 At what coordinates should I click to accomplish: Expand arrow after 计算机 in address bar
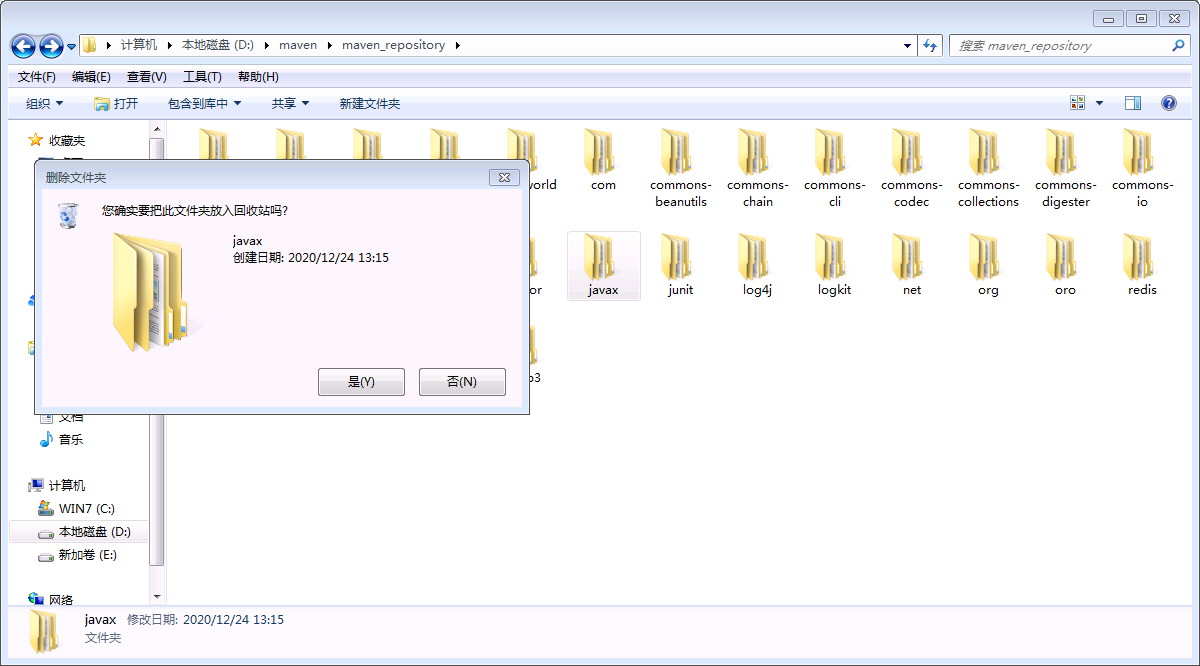[169, 45]
